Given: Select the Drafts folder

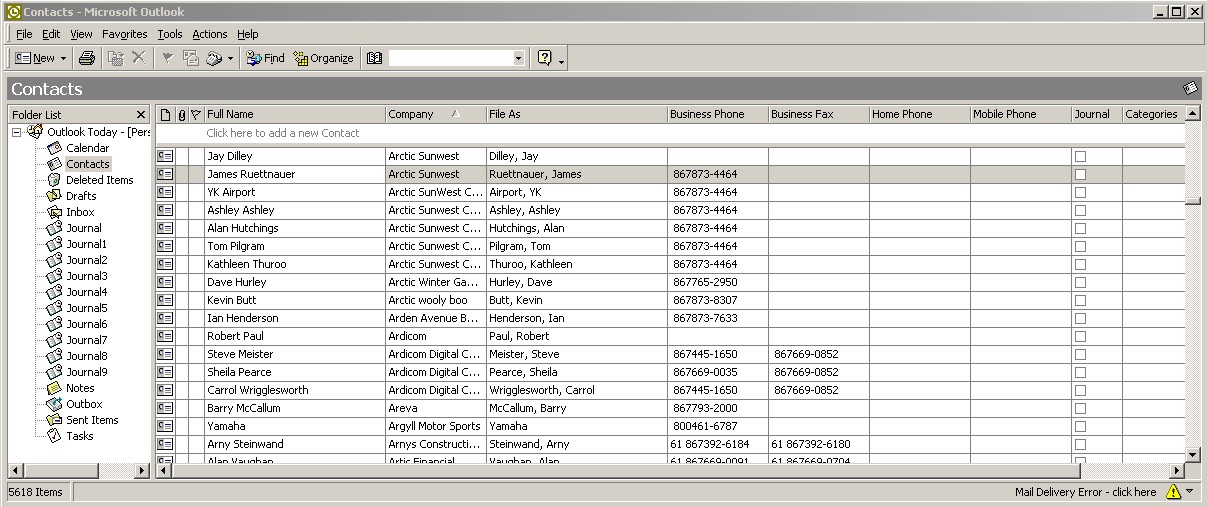Looking at the screenshot, I should tap(81, 196).
